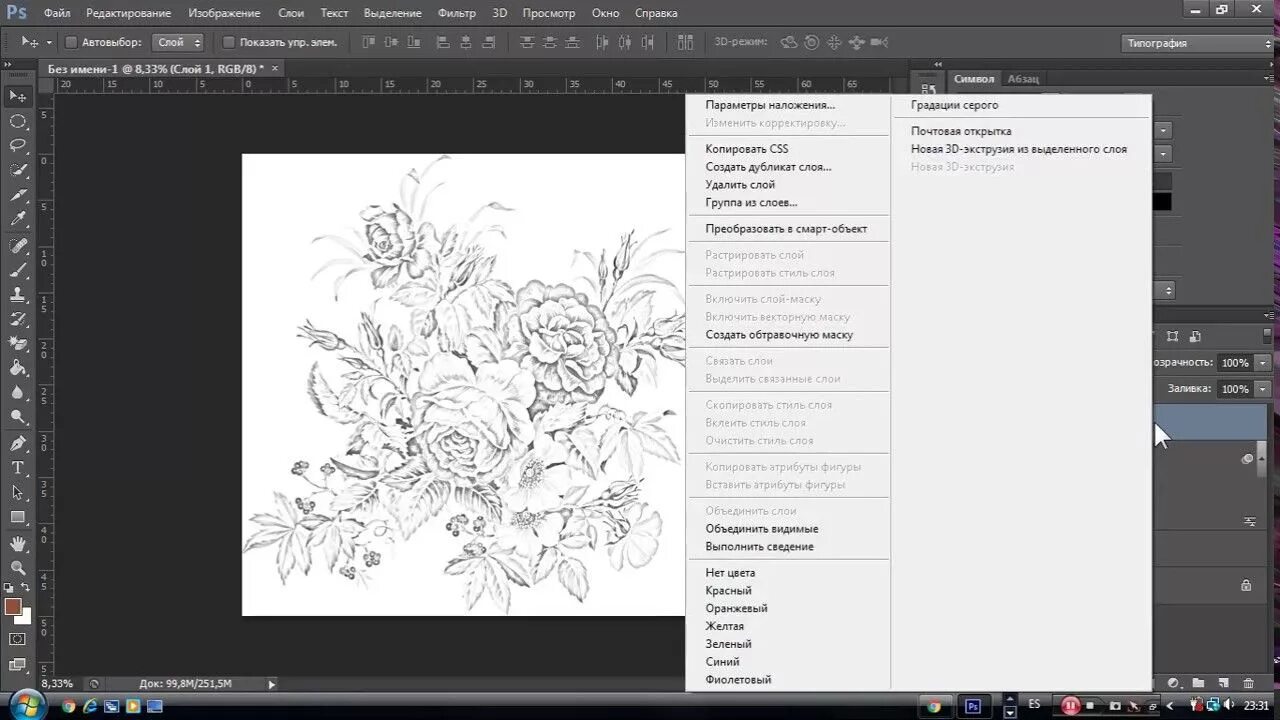Select the Lasso tool

(18, 146)
